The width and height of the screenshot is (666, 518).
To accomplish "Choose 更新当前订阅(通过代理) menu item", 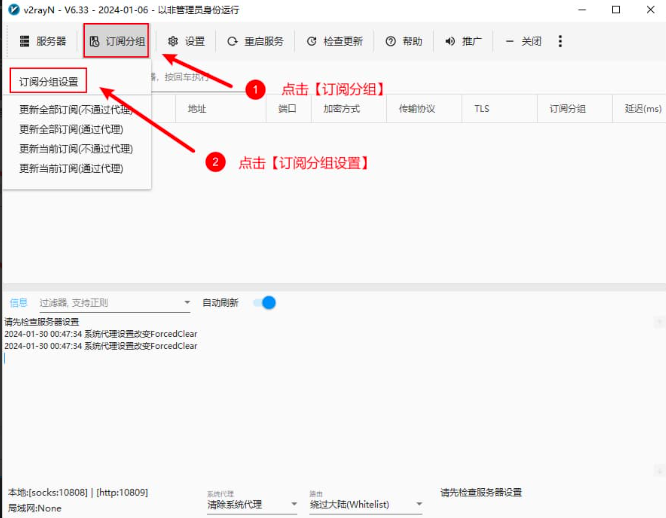I will 71,169.
